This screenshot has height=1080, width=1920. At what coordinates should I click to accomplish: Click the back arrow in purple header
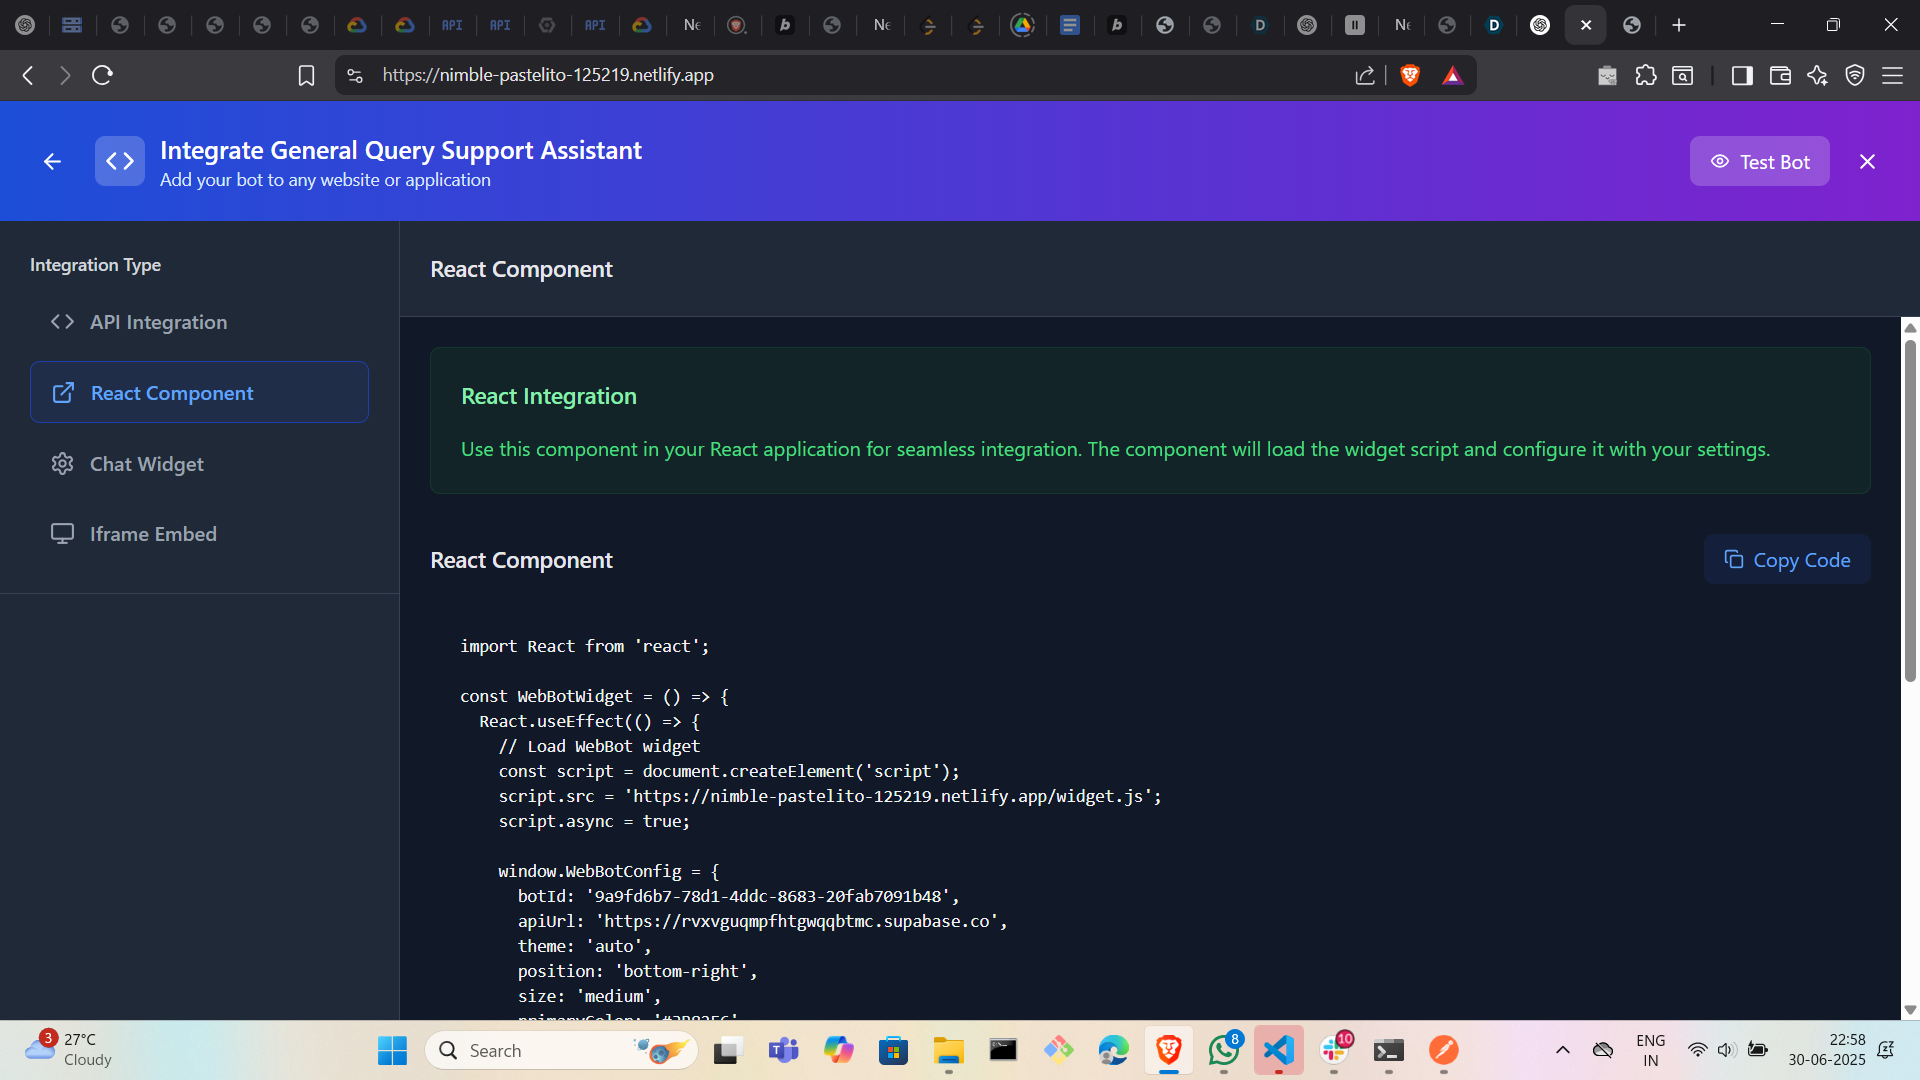click(52, 161)
